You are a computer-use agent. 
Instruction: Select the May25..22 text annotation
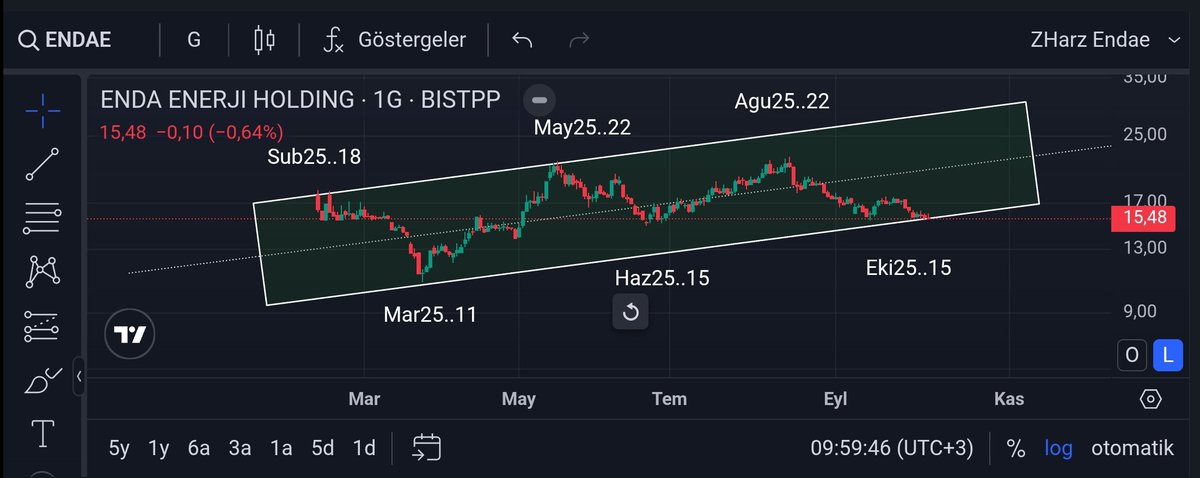pos(582,127)
